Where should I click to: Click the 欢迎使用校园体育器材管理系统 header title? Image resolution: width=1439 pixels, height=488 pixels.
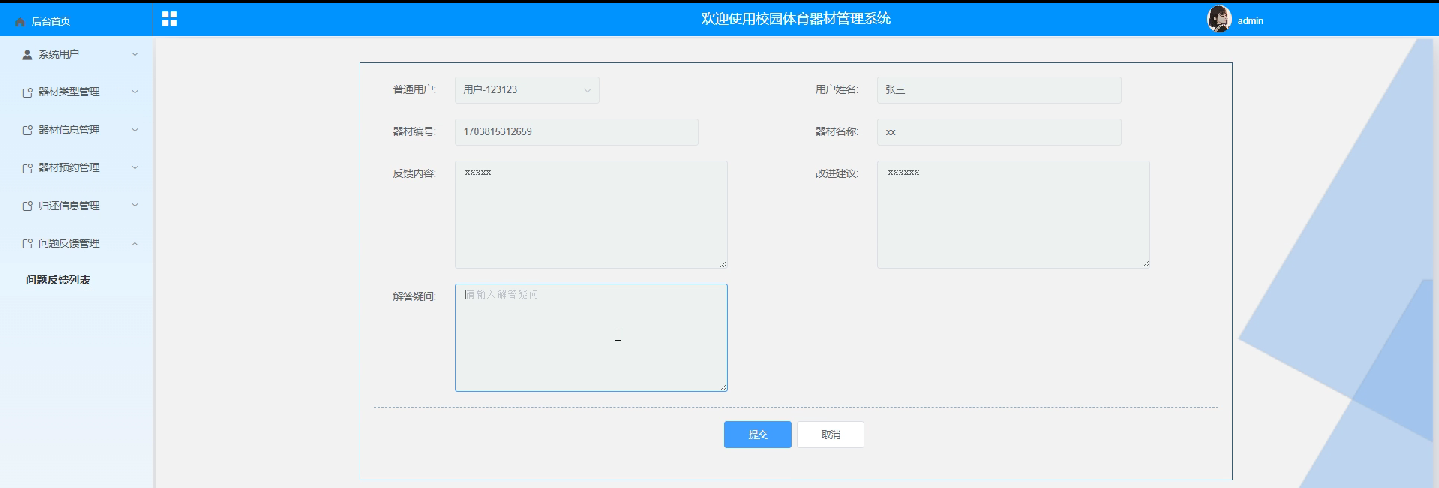[796, 19]
